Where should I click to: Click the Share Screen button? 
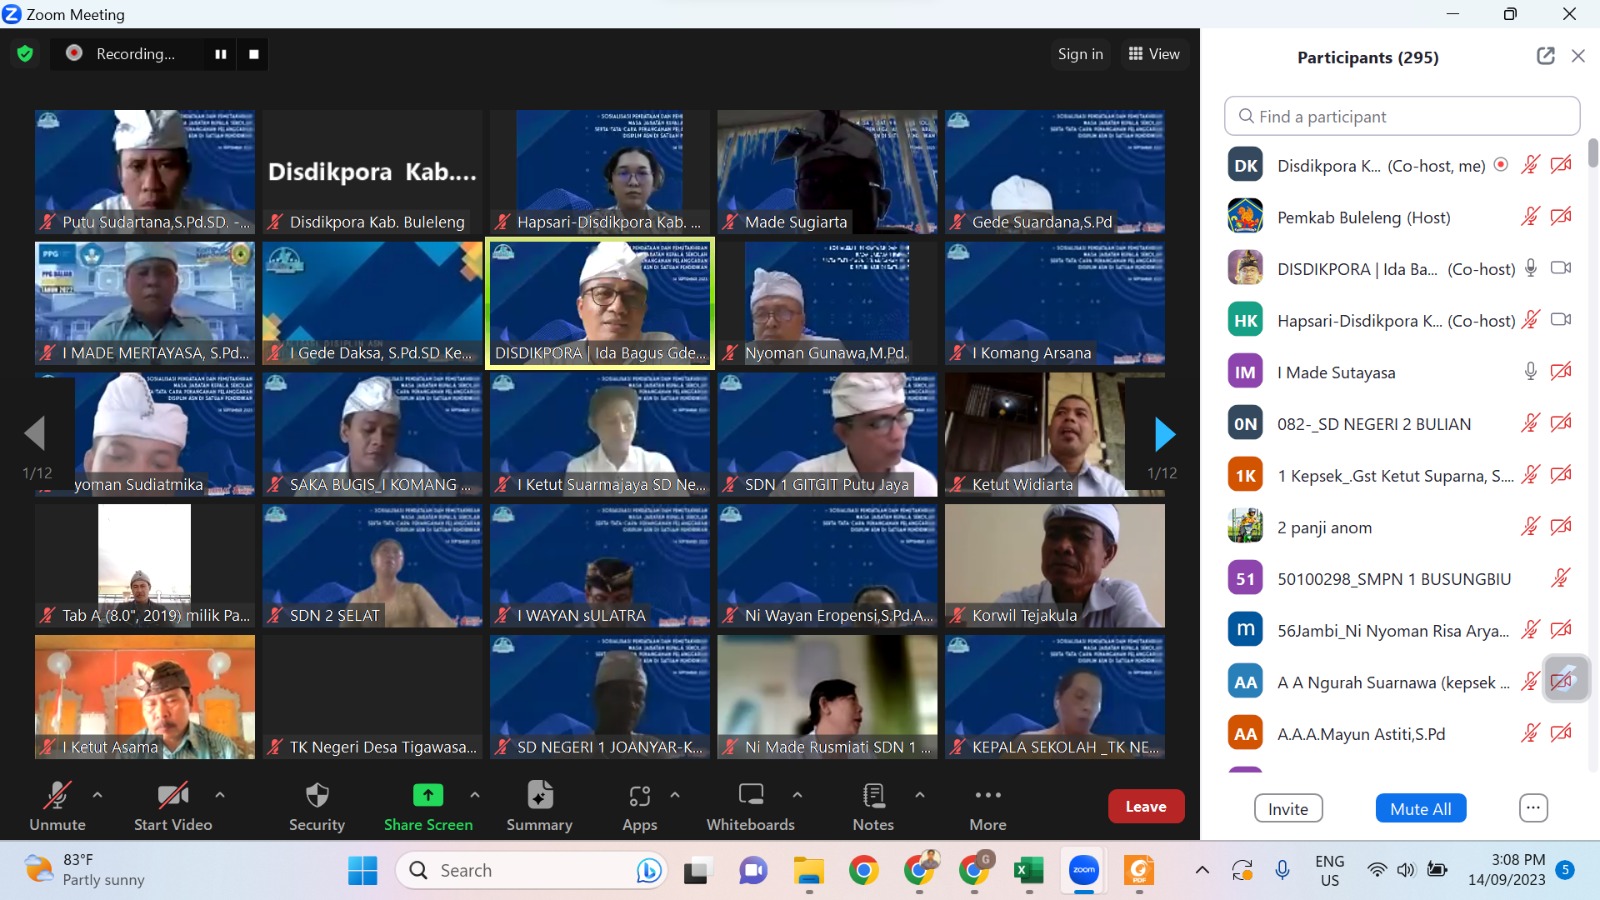tap(428, 806)
